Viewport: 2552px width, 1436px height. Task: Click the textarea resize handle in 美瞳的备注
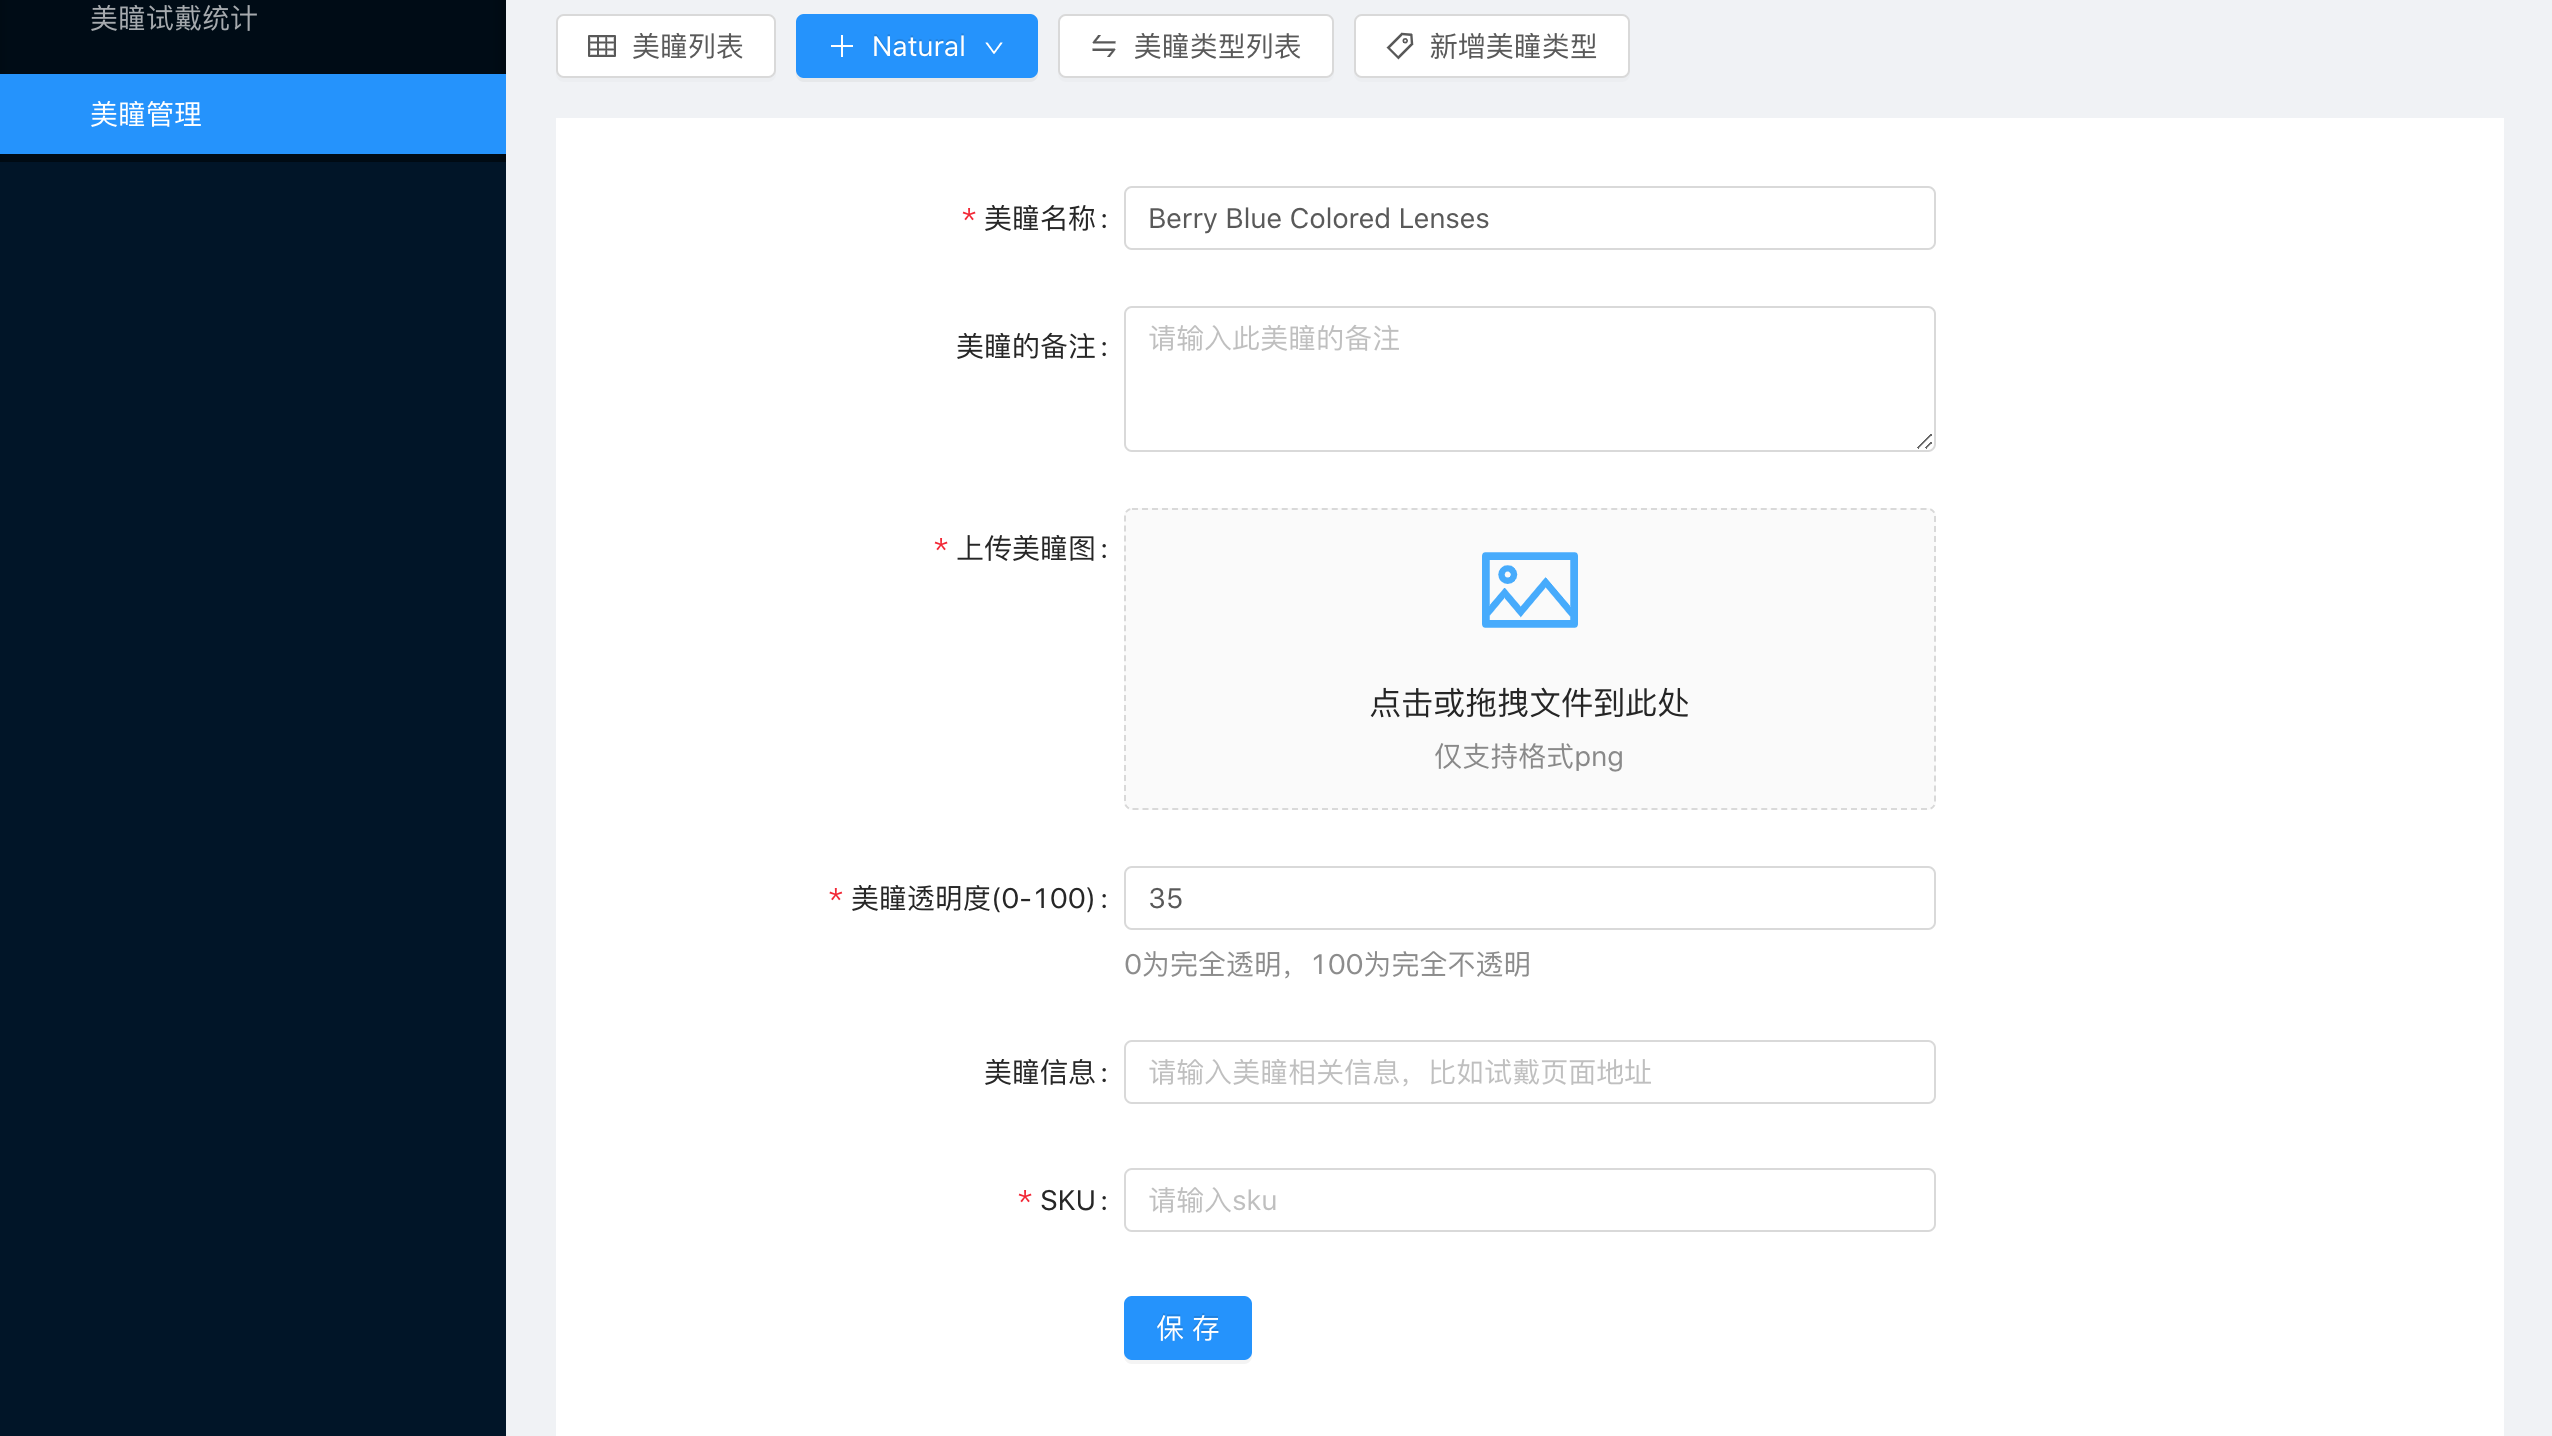[x=1924, y=441]
